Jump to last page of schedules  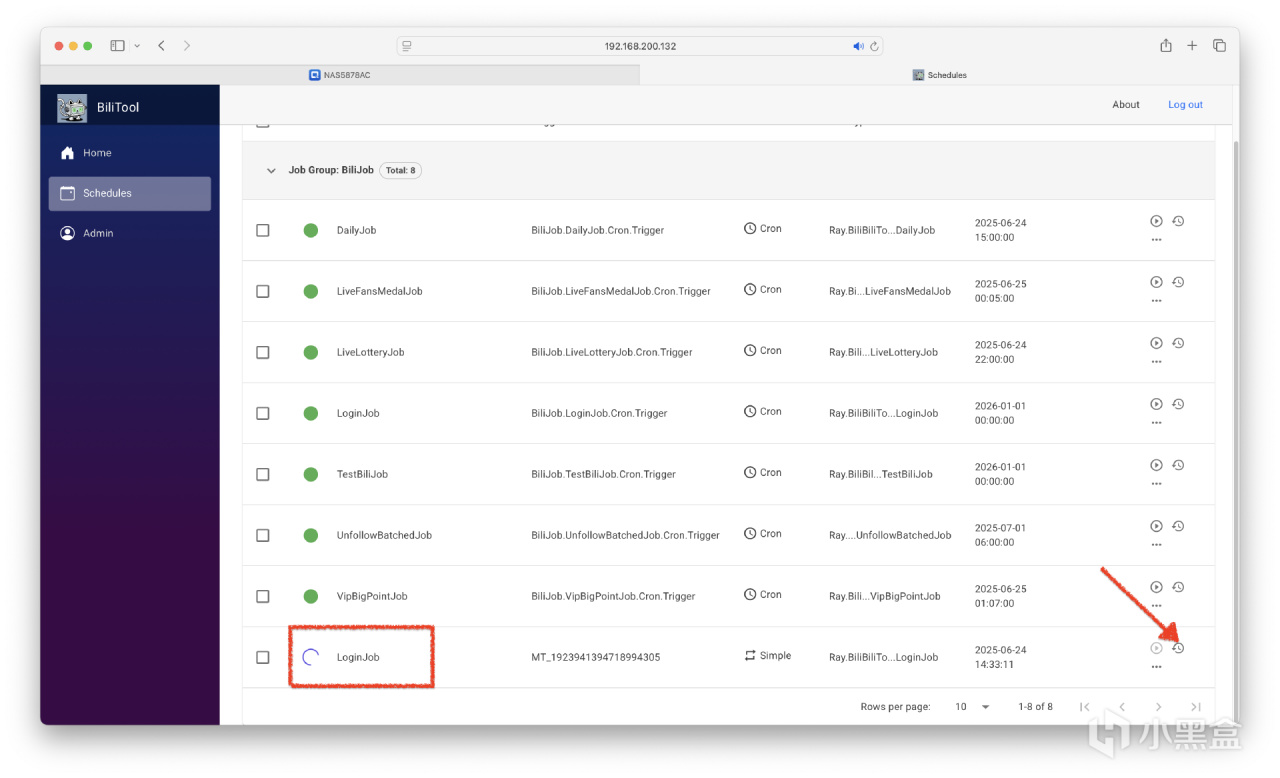pos(1196,707)
